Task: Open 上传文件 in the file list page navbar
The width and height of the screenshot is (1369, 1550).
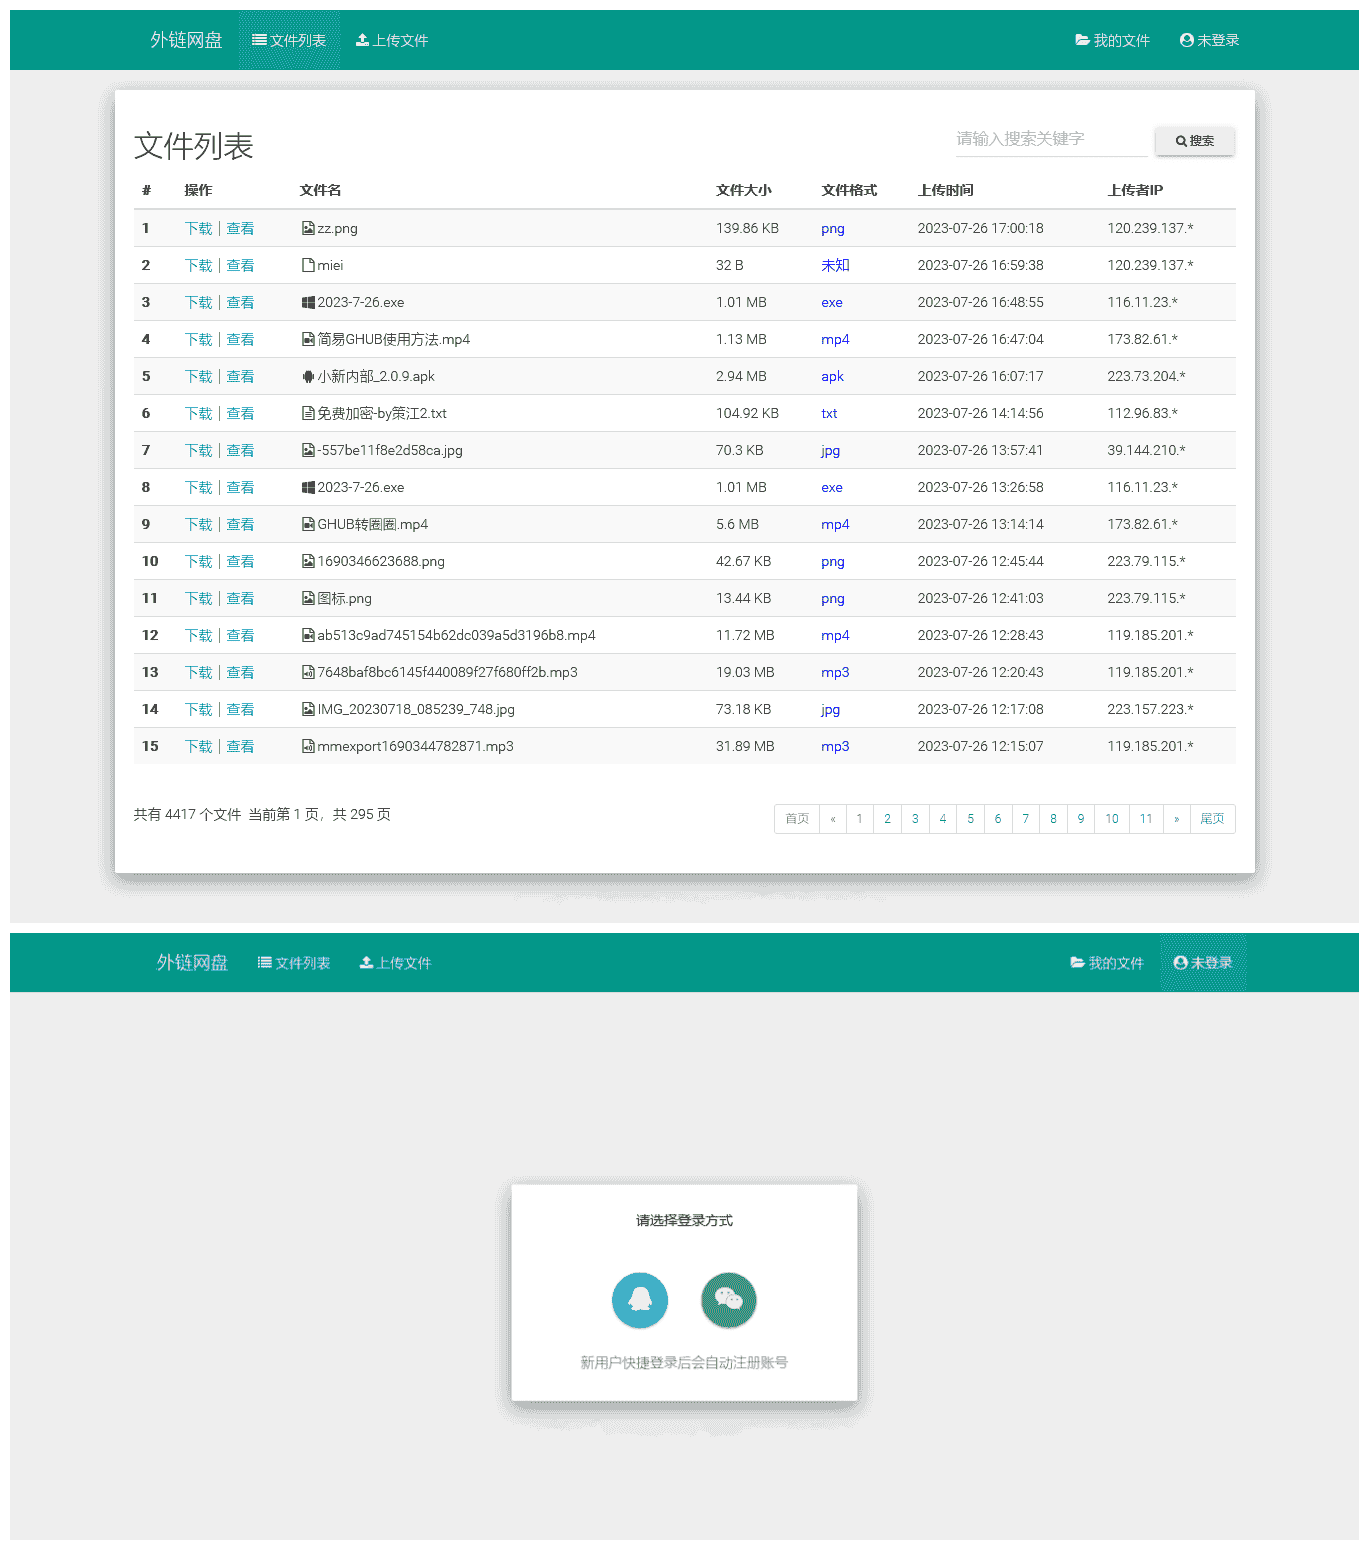Action: [392, 40]
